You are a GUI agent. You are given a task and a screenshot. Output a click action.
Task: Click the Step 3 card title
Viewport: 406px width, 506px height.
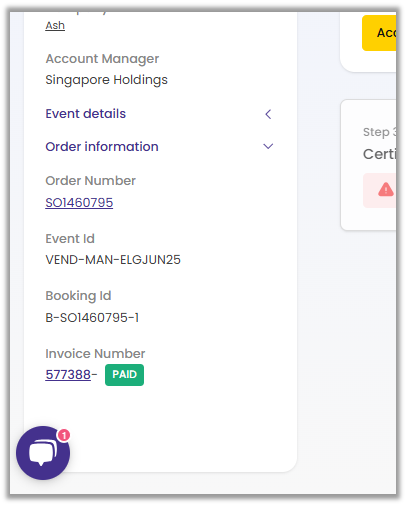click(x=380, y=154)
